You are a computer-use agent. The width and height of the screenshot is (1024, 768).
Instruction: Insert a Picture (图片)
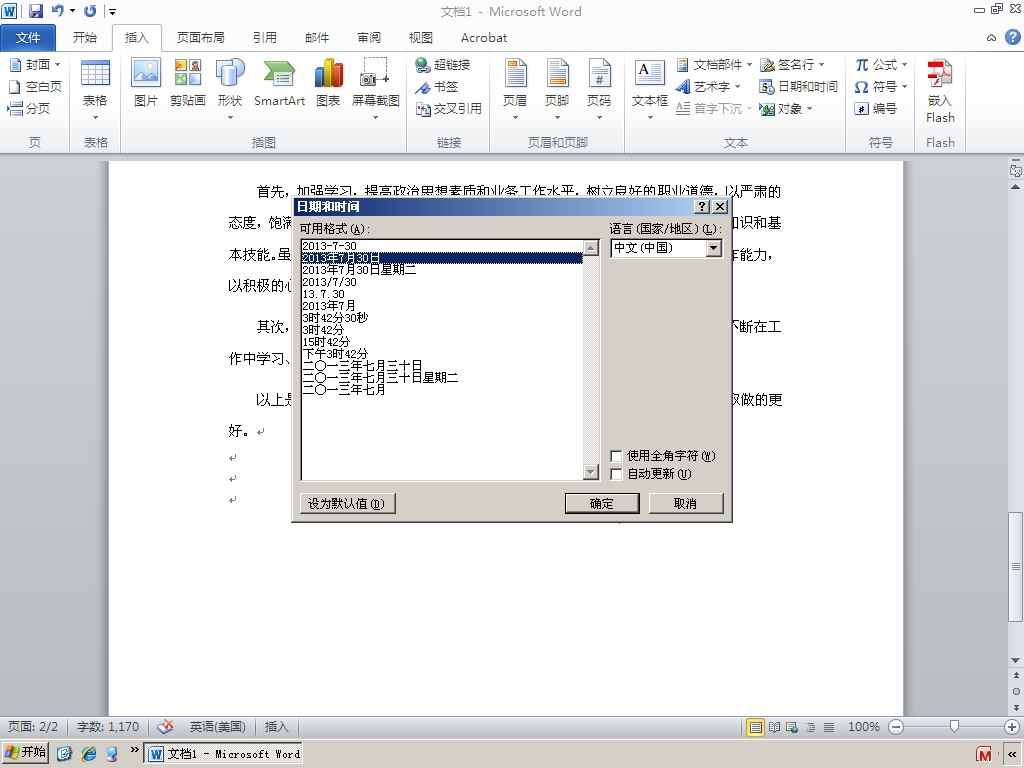(x=146, y=84)
